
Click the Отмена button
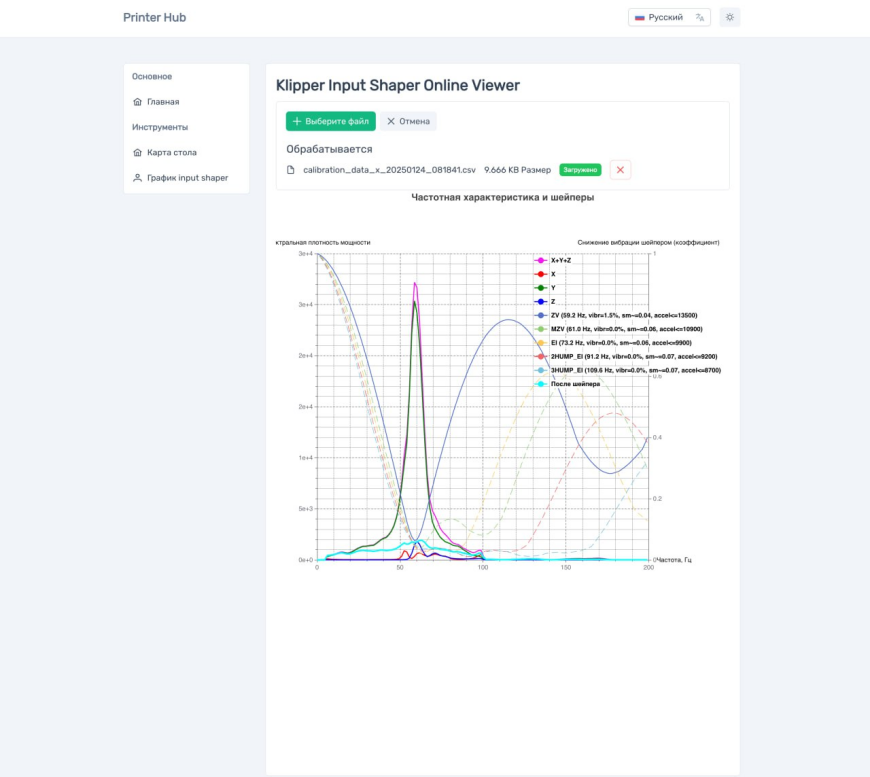pyautogui.click(x=408, y=121)
